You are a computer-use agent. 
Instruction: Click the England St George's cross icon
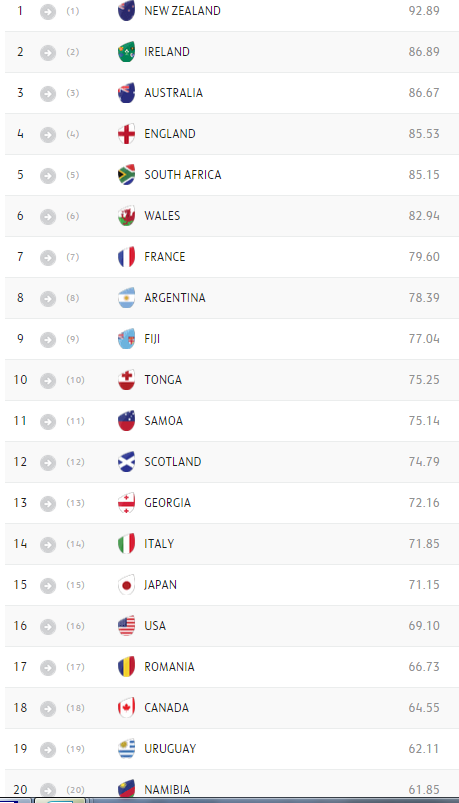[x=127, y=134]
